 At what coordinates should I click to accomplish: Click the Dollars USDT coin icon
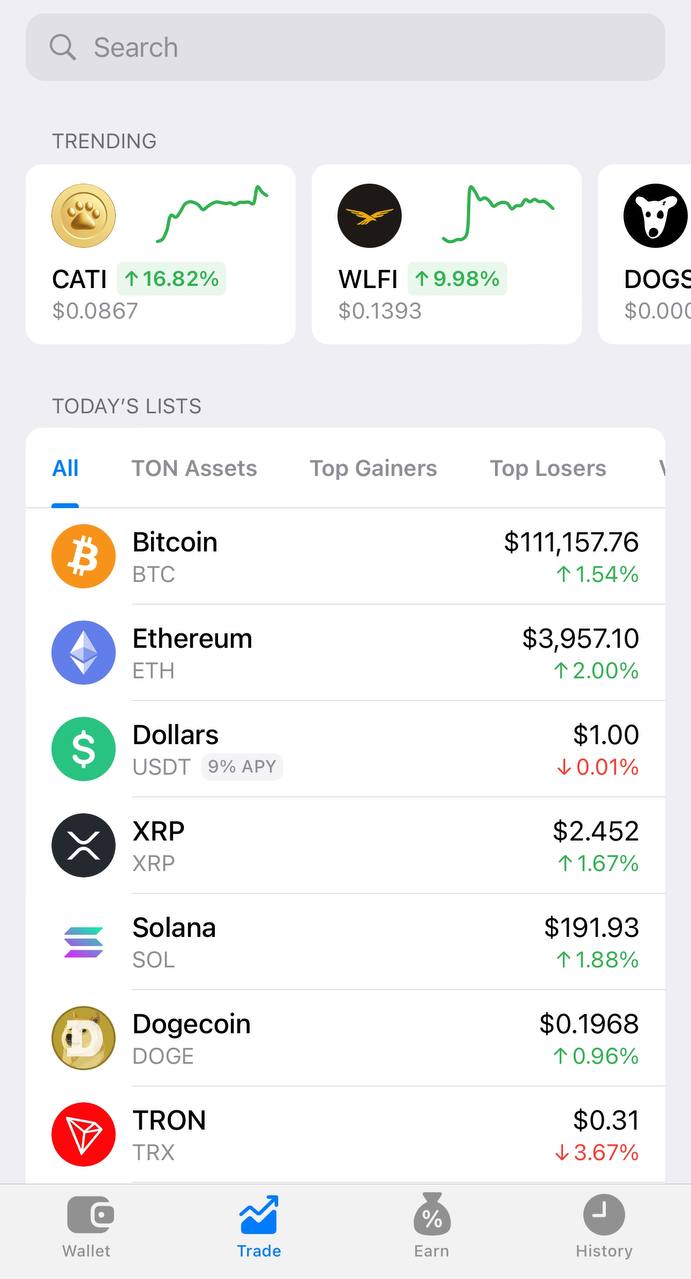click(83, 749)
